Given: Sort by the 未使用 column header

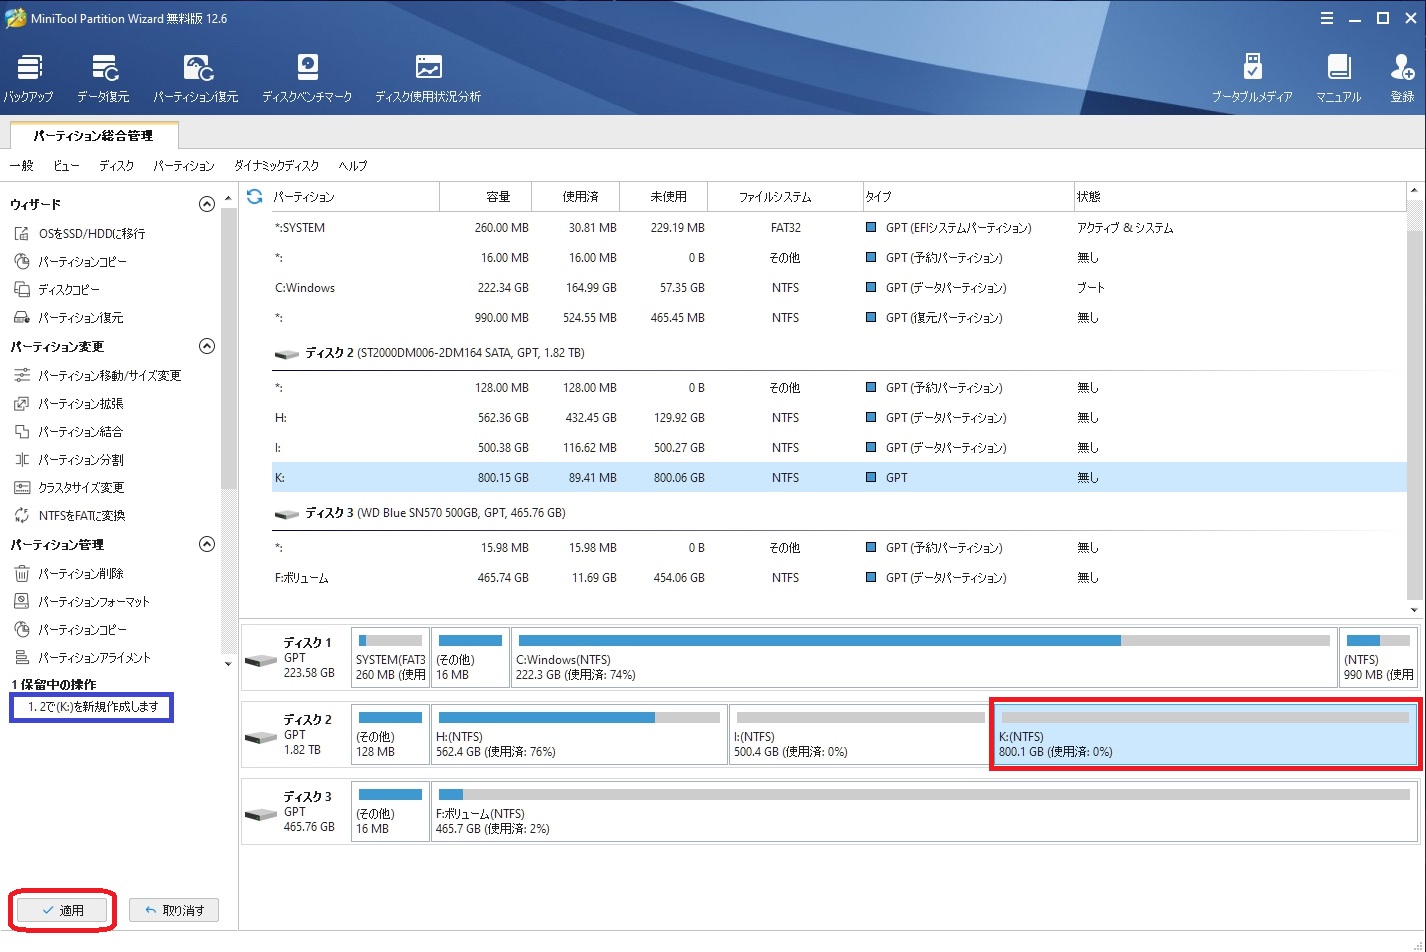Looking at the screenshot, I should click(664, 197).
